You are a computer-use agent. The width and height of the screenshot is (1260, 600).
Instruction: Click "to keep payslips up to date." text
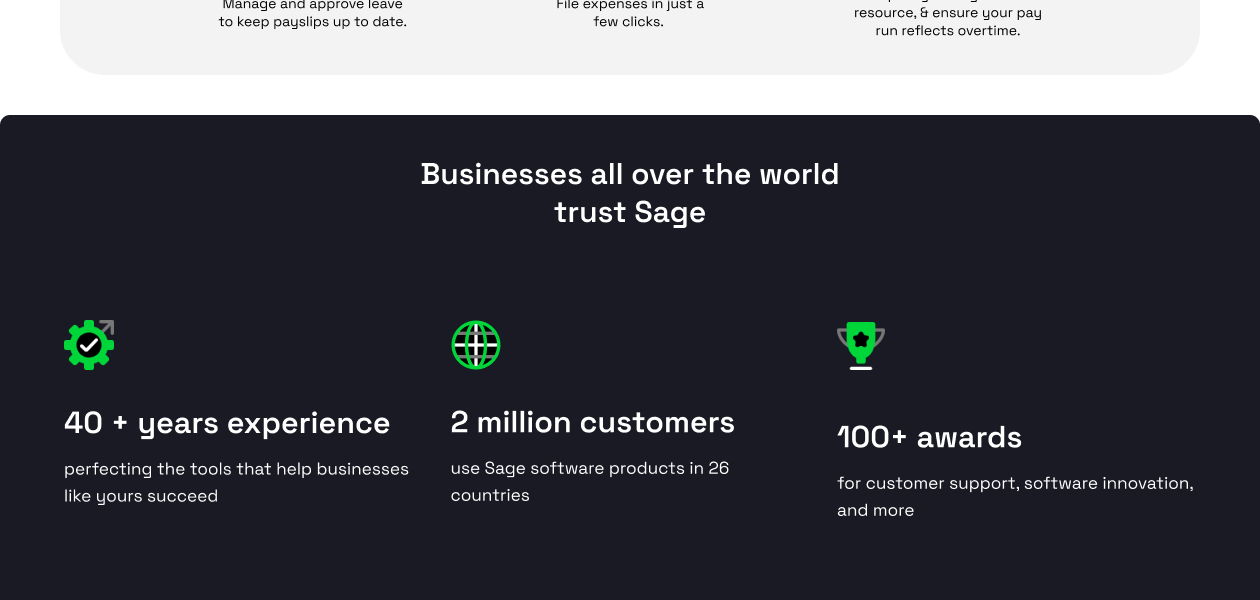[x=313, y=22]
